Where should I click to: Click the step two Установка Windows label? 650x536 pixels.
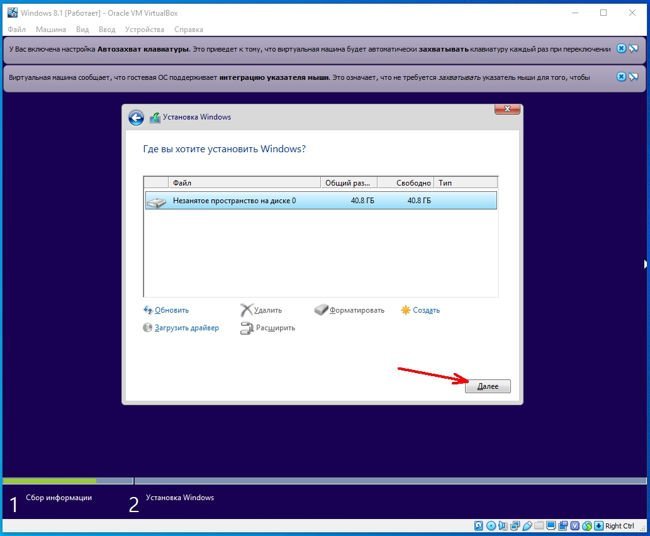pos(179,497)
